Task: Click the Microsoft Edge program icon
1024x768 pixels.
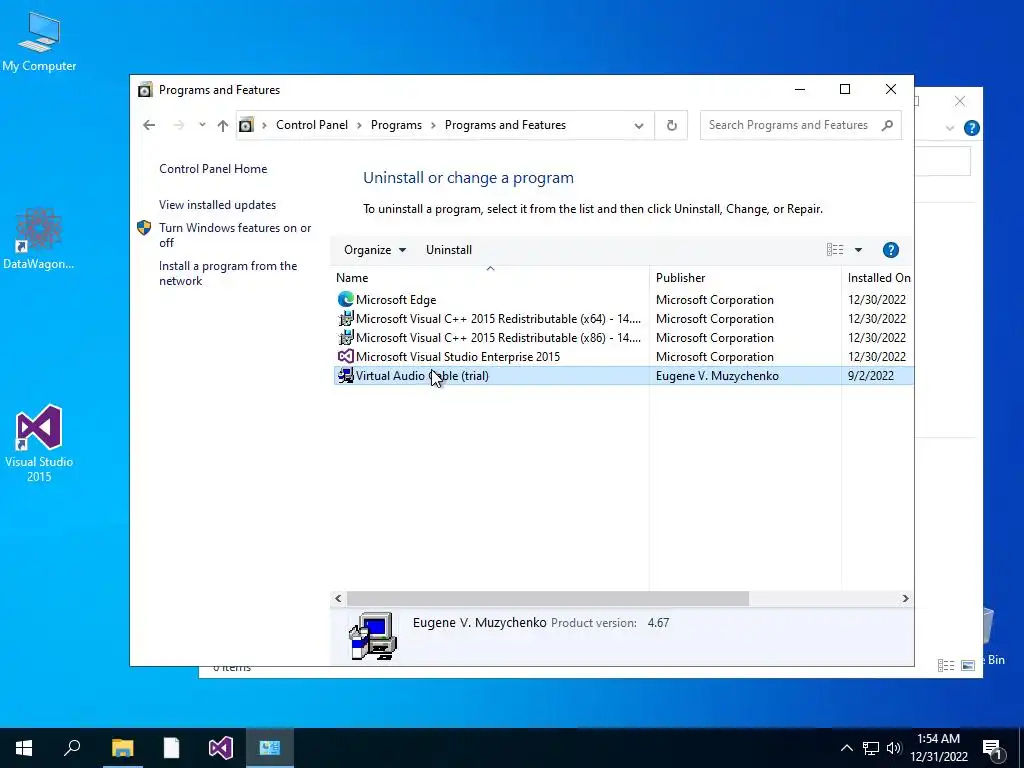Action: tap(345, 300)
